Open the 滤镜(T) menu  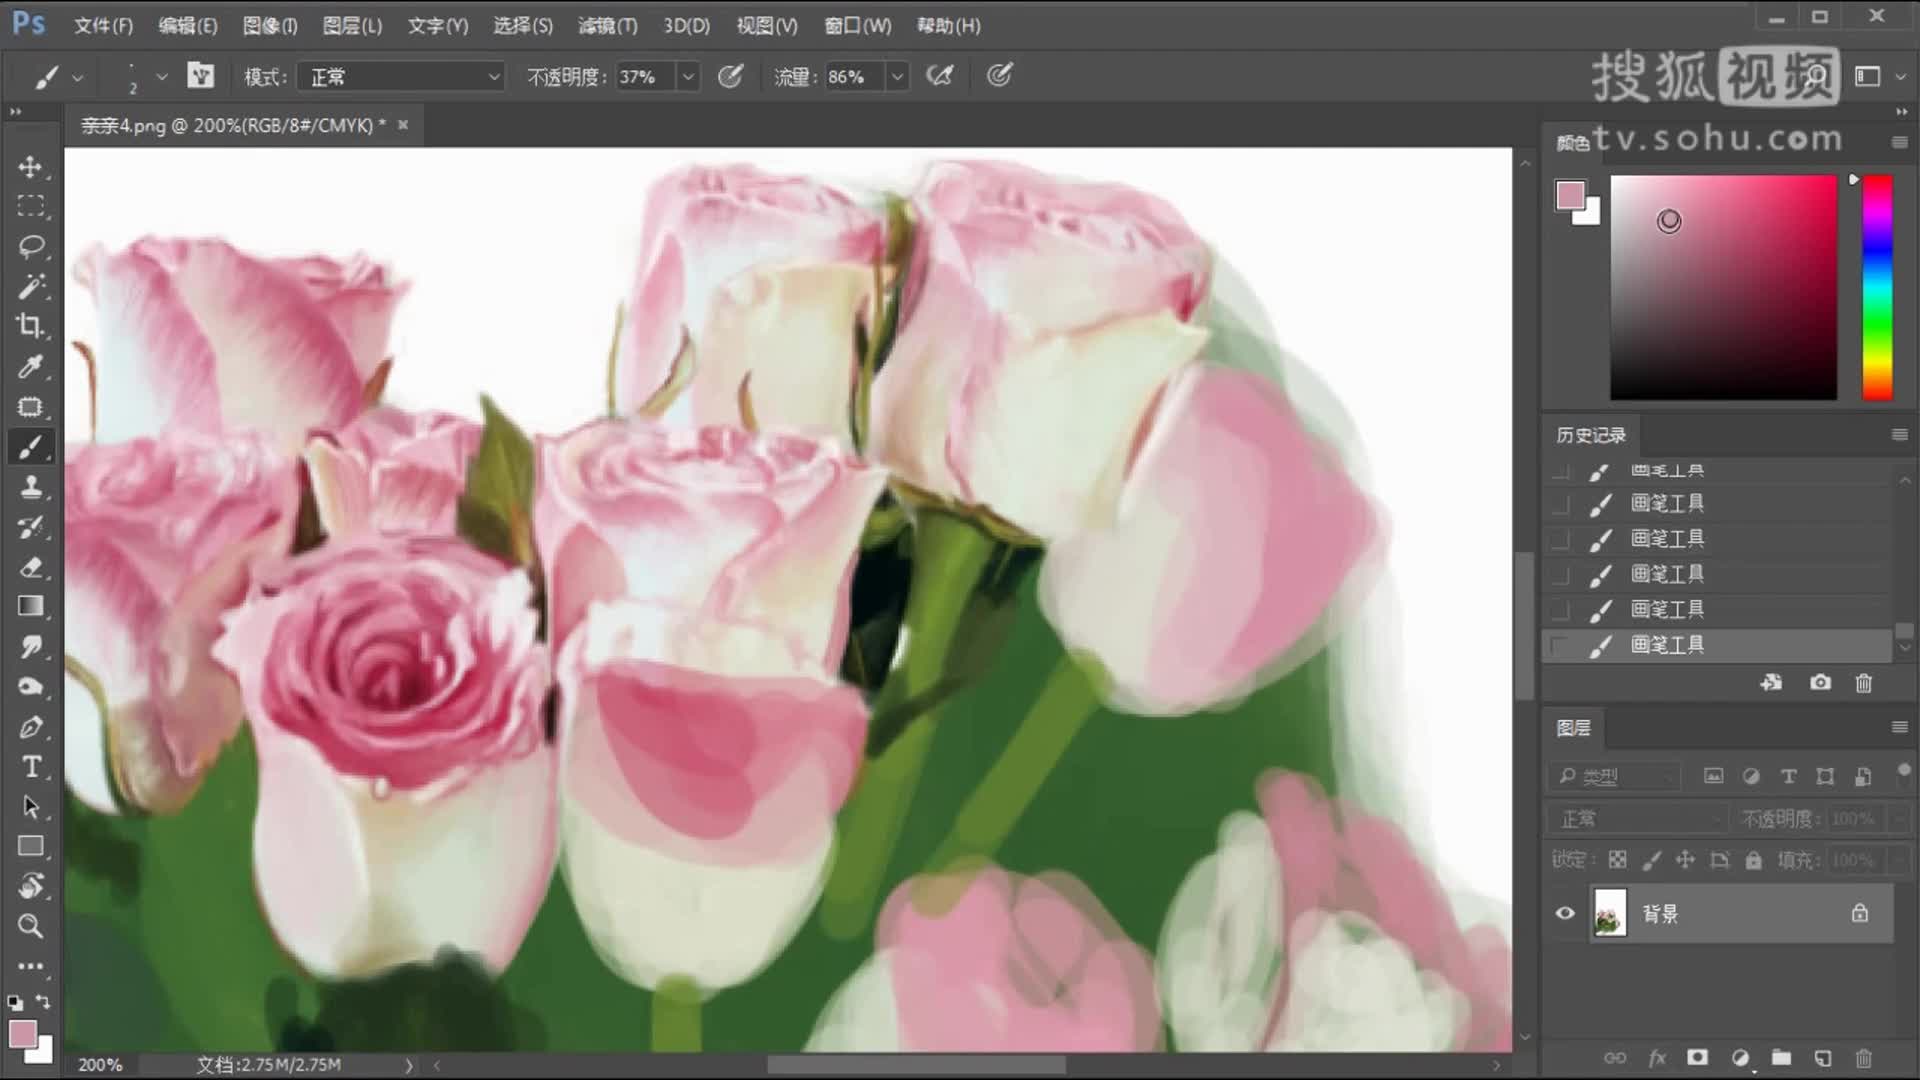click(x=607, y=26)
